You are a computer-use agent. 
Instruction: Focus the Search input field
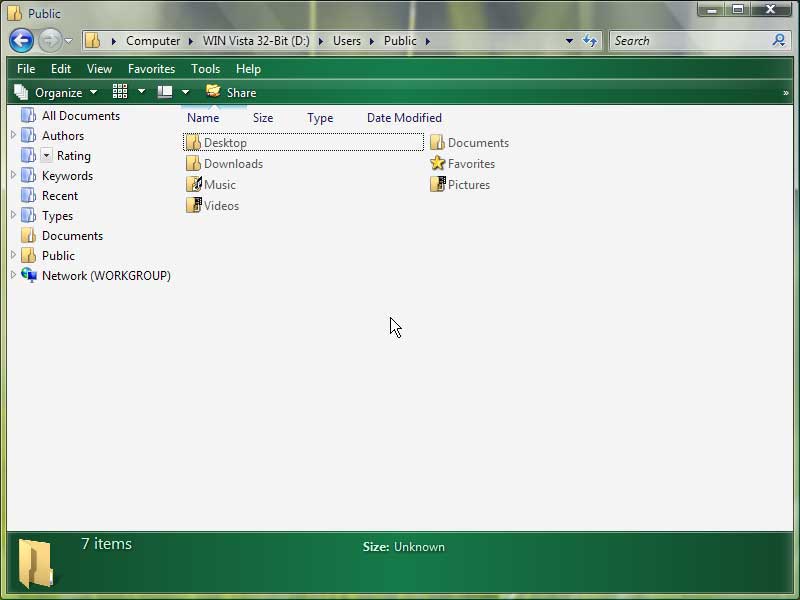click(691, 41)
